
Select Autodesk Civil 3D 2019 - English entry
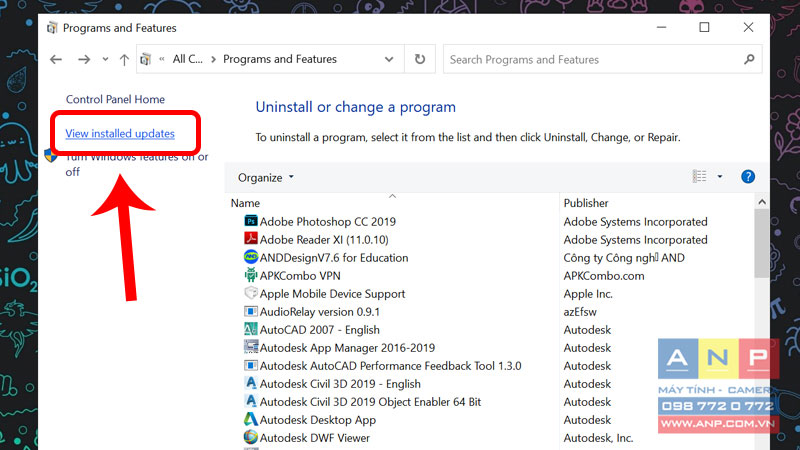coord(340,384)
